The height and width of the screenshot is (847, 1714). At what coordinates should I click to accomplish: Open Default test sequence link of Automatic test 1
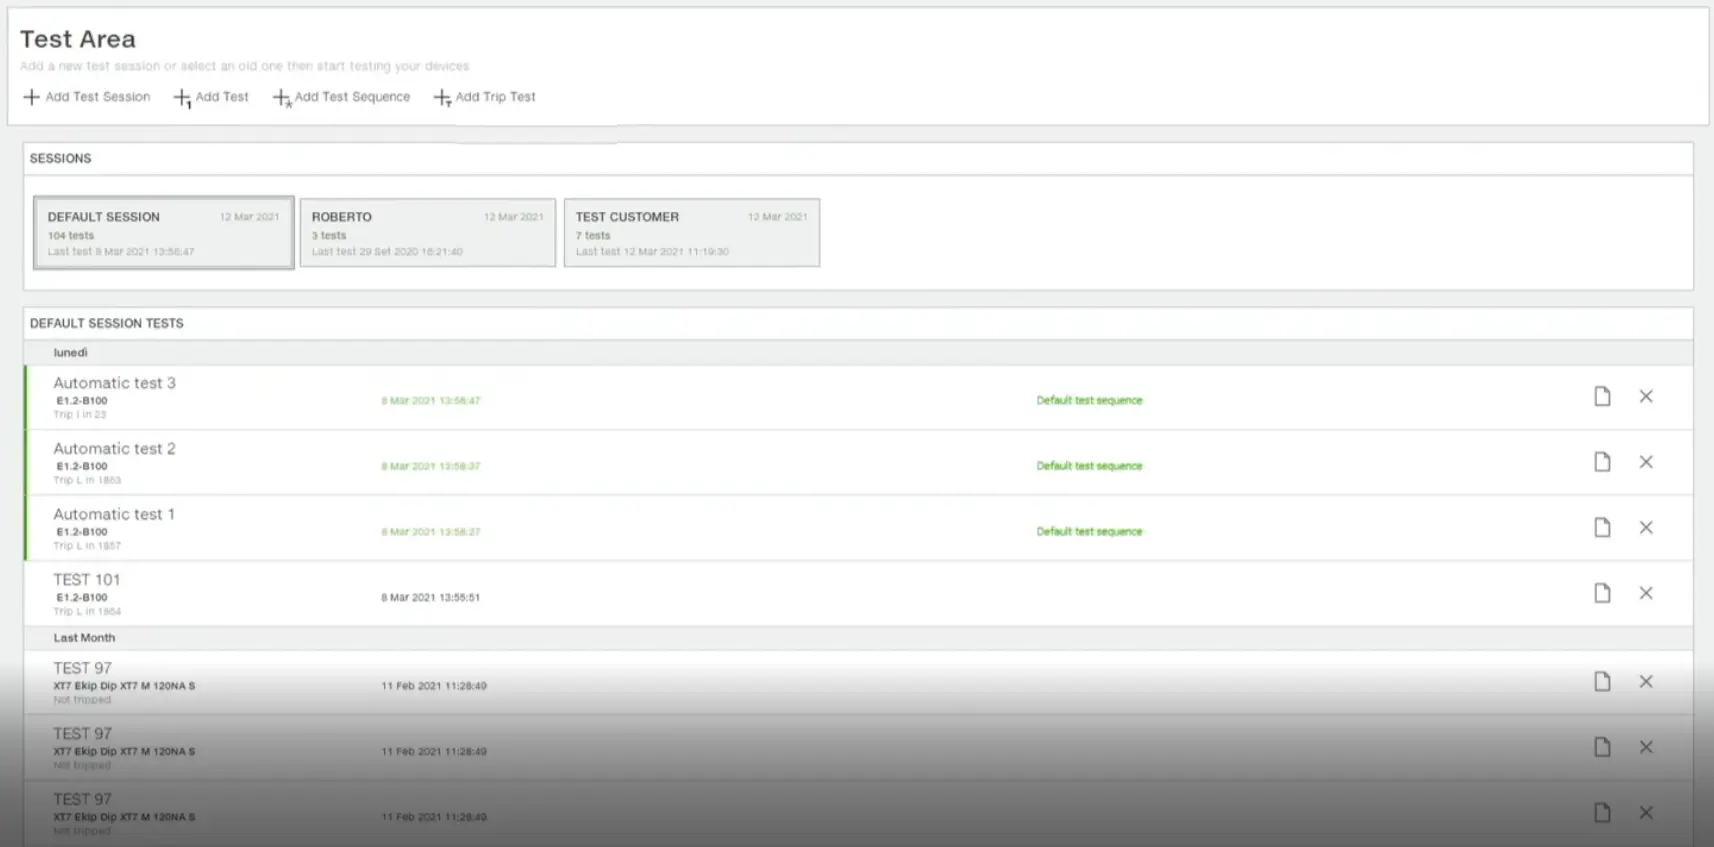tap(1089, 532)
